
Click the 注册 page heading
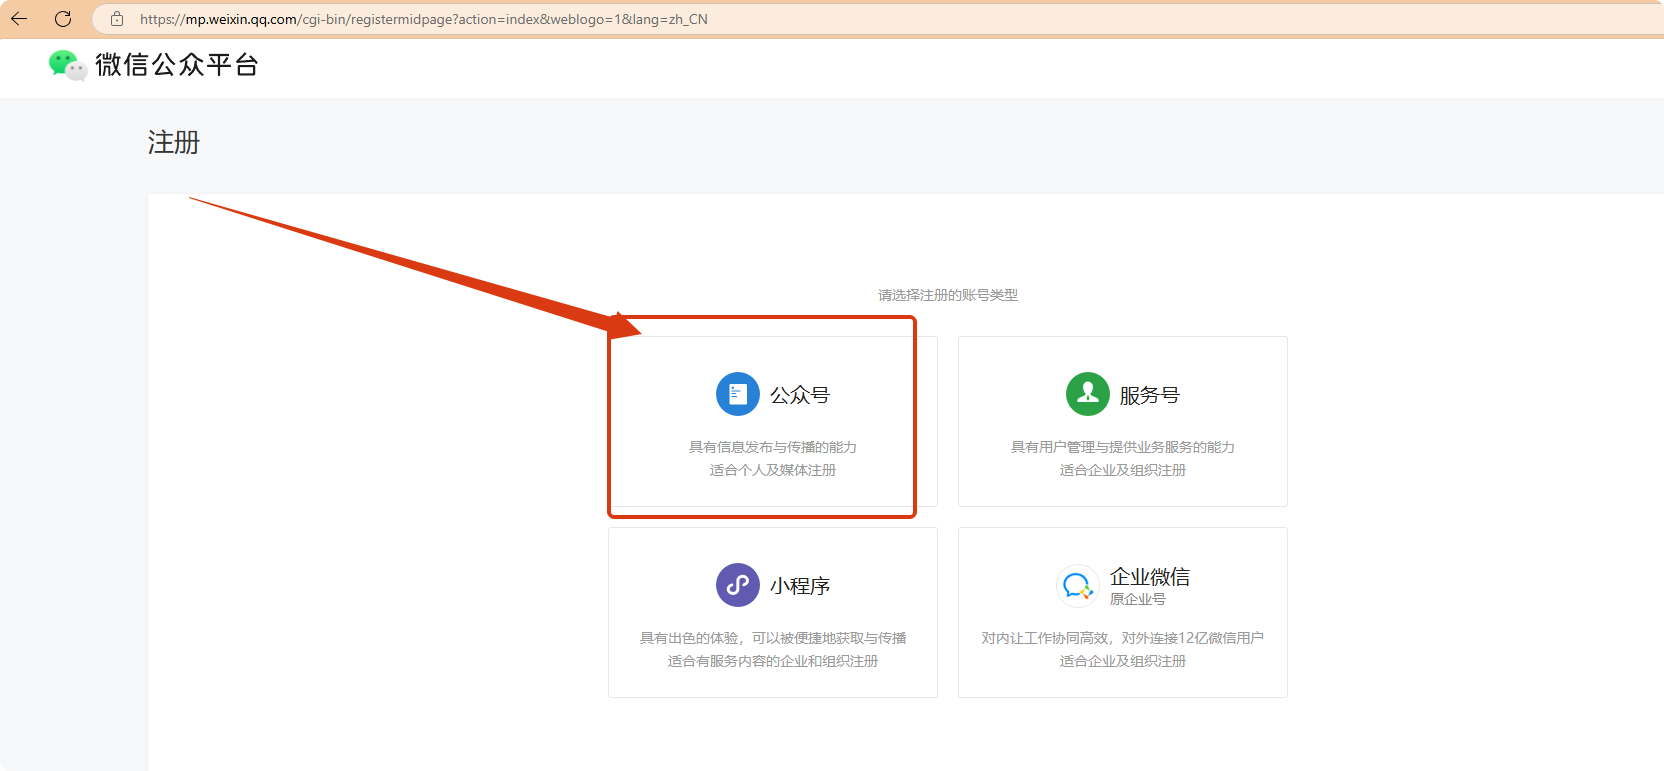174,142
